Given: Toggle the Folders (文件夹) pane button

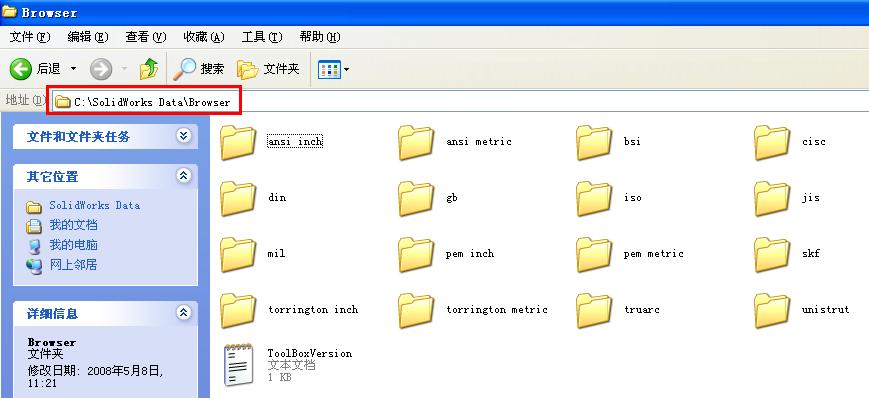Looking at the screenshot, I should pos(268,69).
